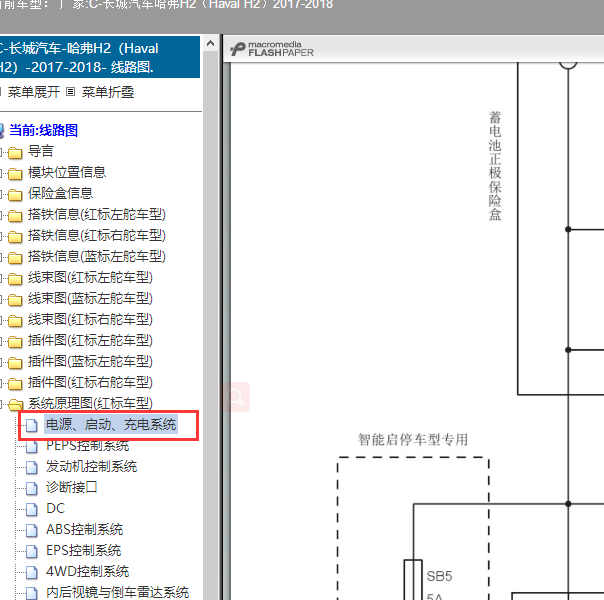
Task: Select 电源、启动、充电系统 diagram
Action: [x=111, y=424]
